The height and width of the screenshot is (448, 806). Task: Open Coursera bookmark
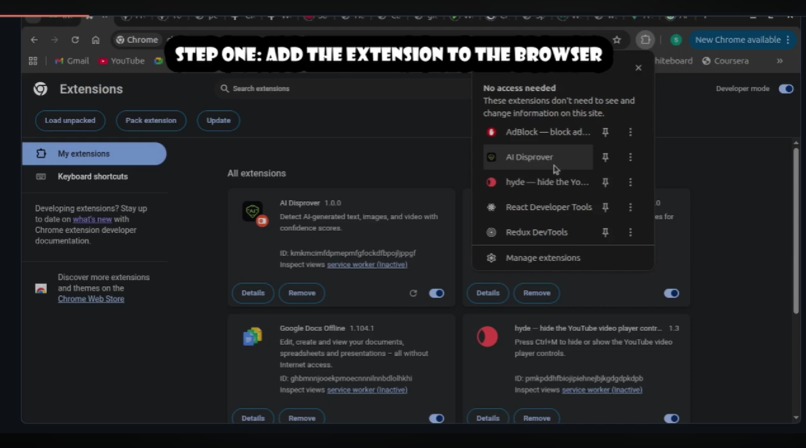(x=725, y=61)
